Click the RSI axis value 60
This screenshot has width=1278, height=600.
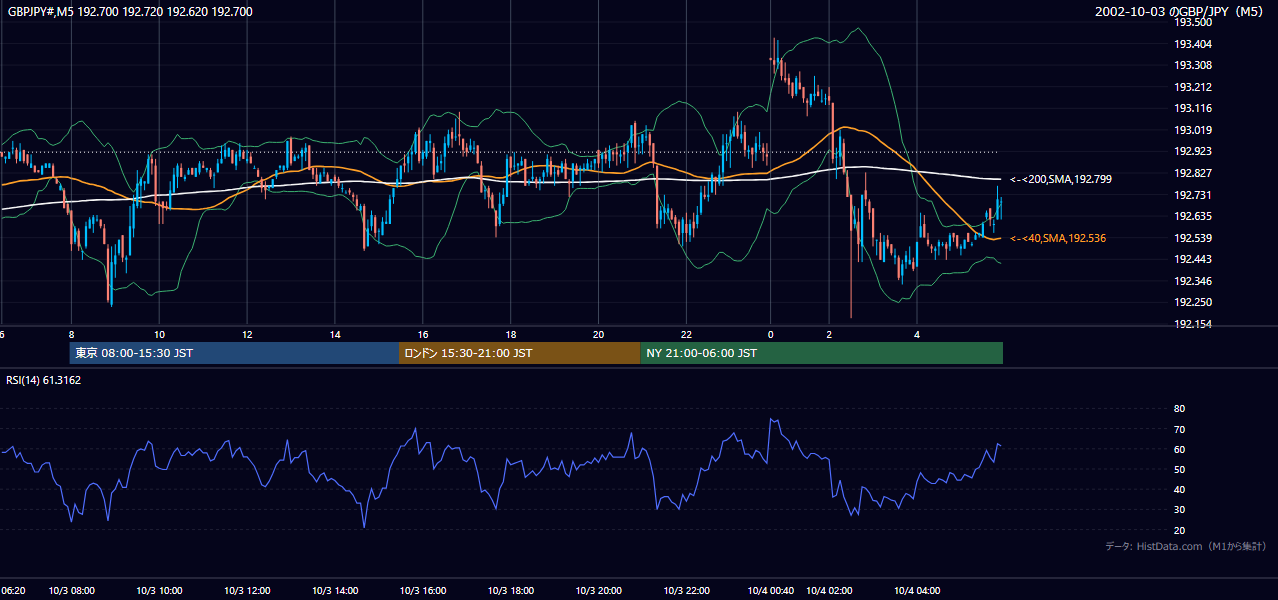[1179, 449]
